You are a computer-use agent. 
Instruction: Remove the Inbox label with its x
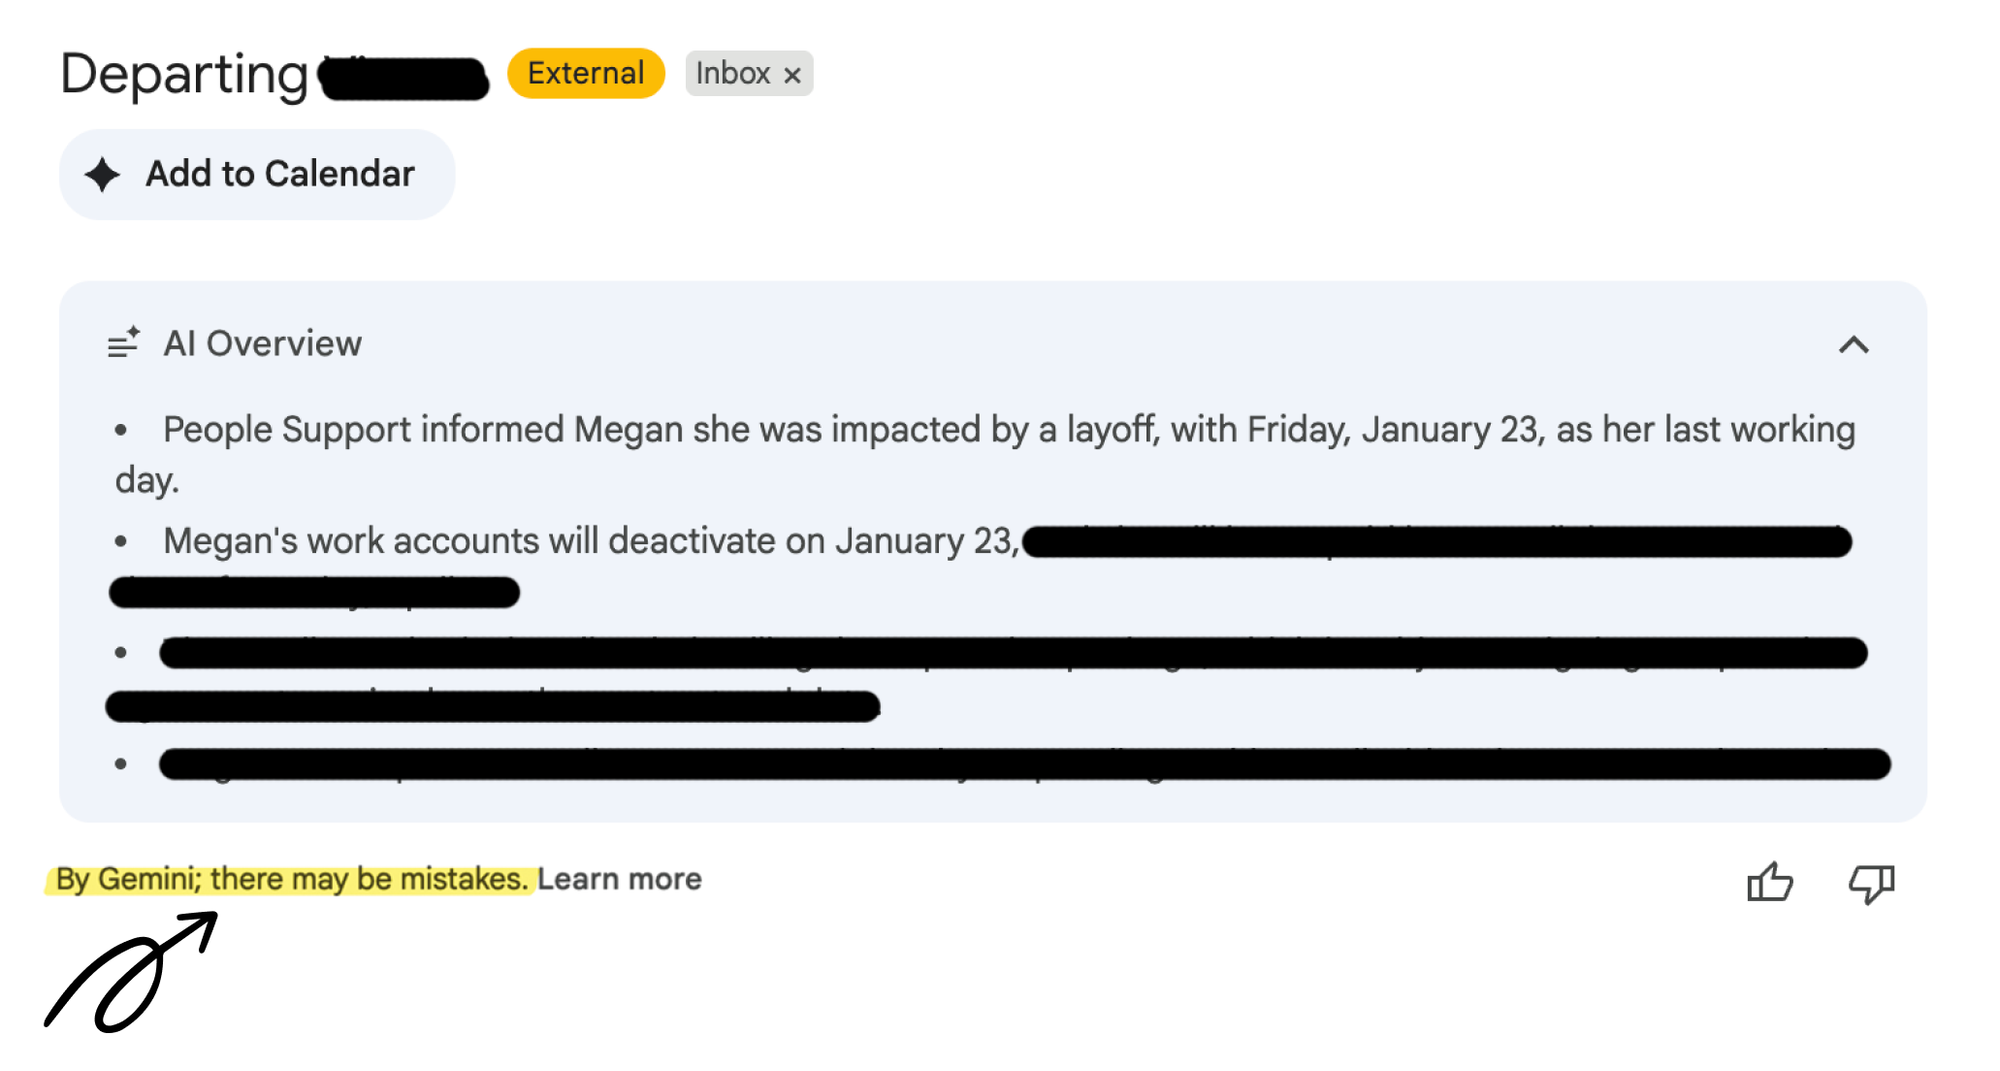point(793,75)
